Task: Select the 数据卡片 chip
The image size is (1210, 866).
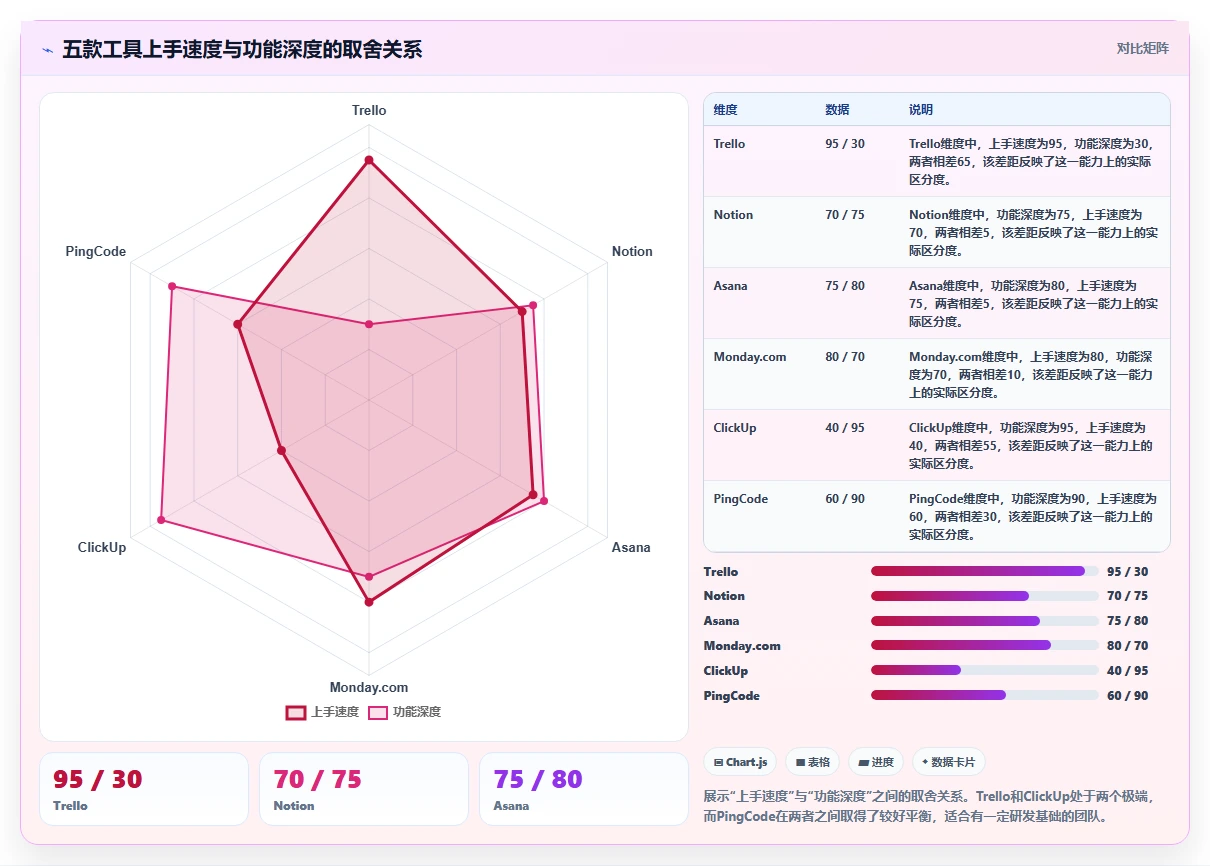Action: [949, 762]
